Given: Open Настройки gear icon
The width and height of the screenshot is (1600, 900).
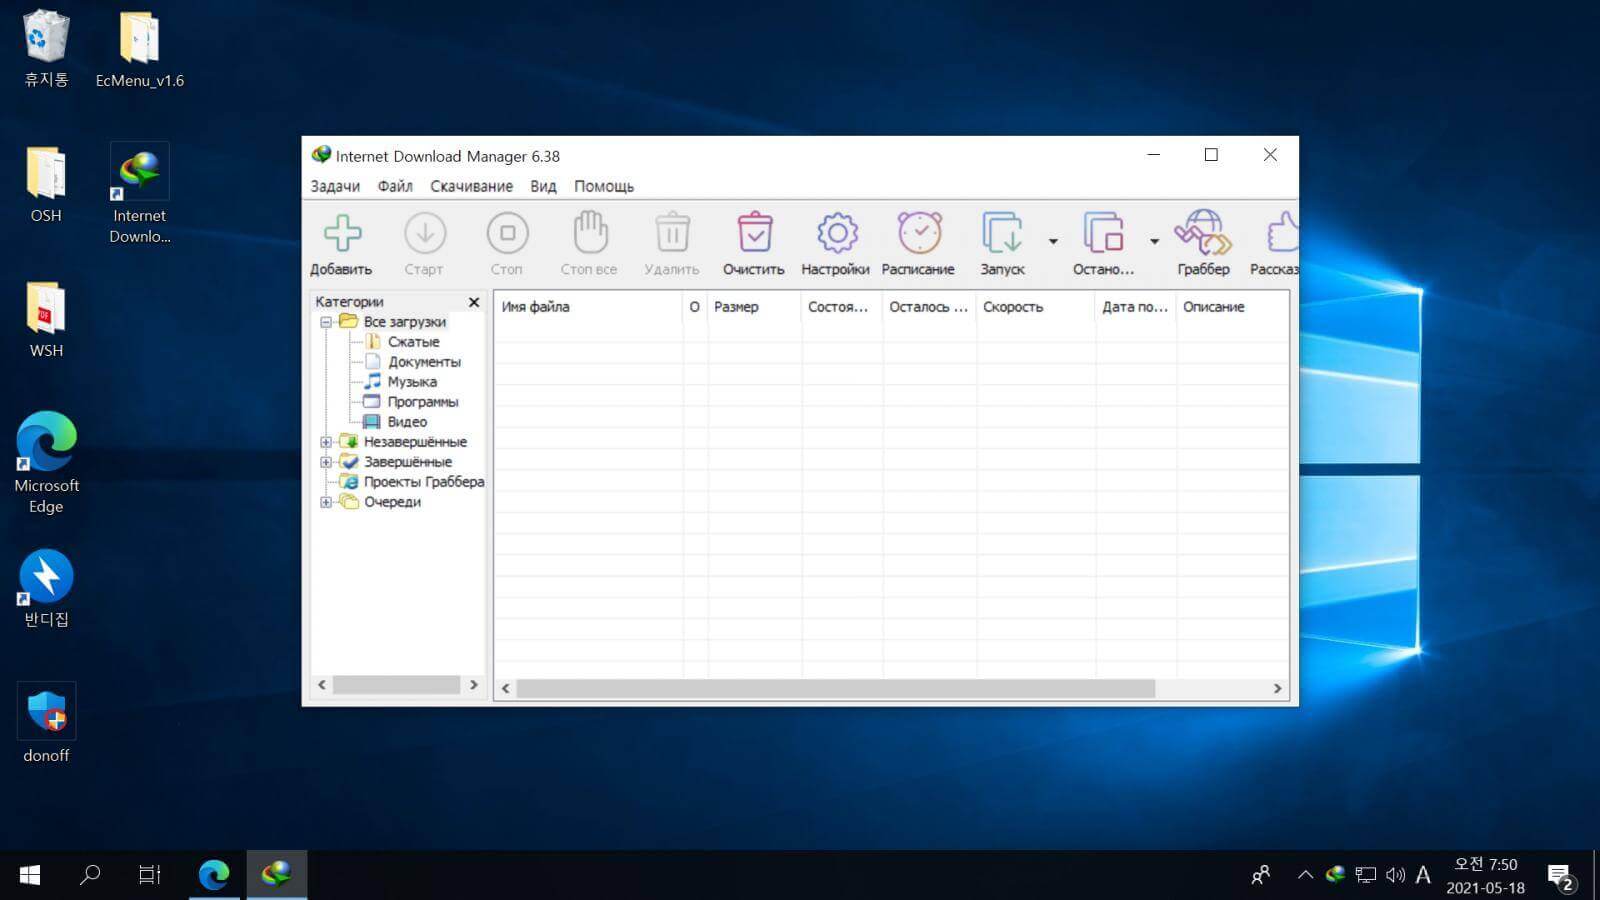Looking at the screenshot, I should click(x=837, y=233).
